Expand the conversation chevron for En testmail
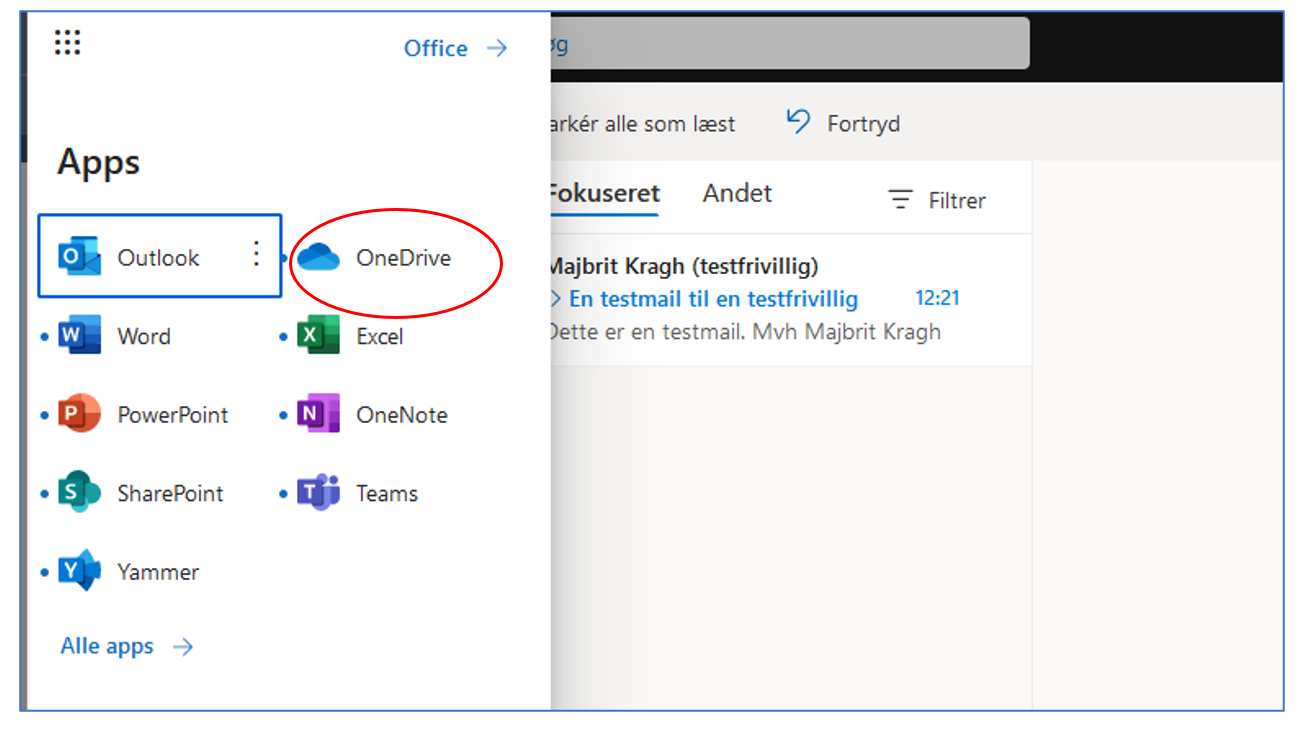Screen dimensions: 1304x730 click(556, 298)
